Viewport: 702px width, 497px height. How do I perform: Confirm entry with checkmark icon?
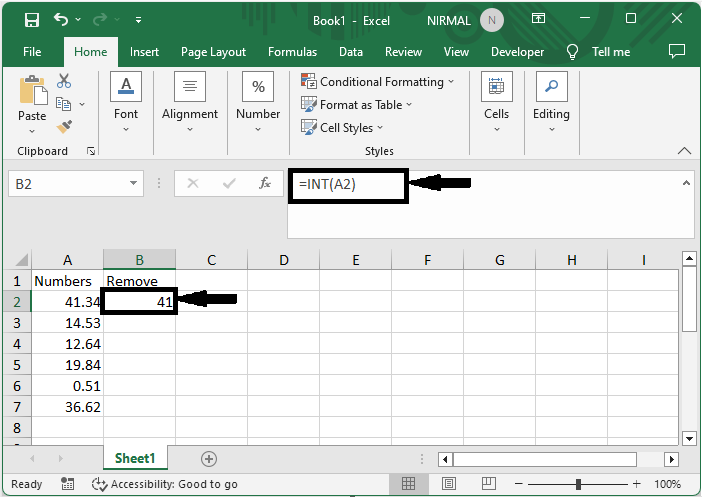(229, 183)
